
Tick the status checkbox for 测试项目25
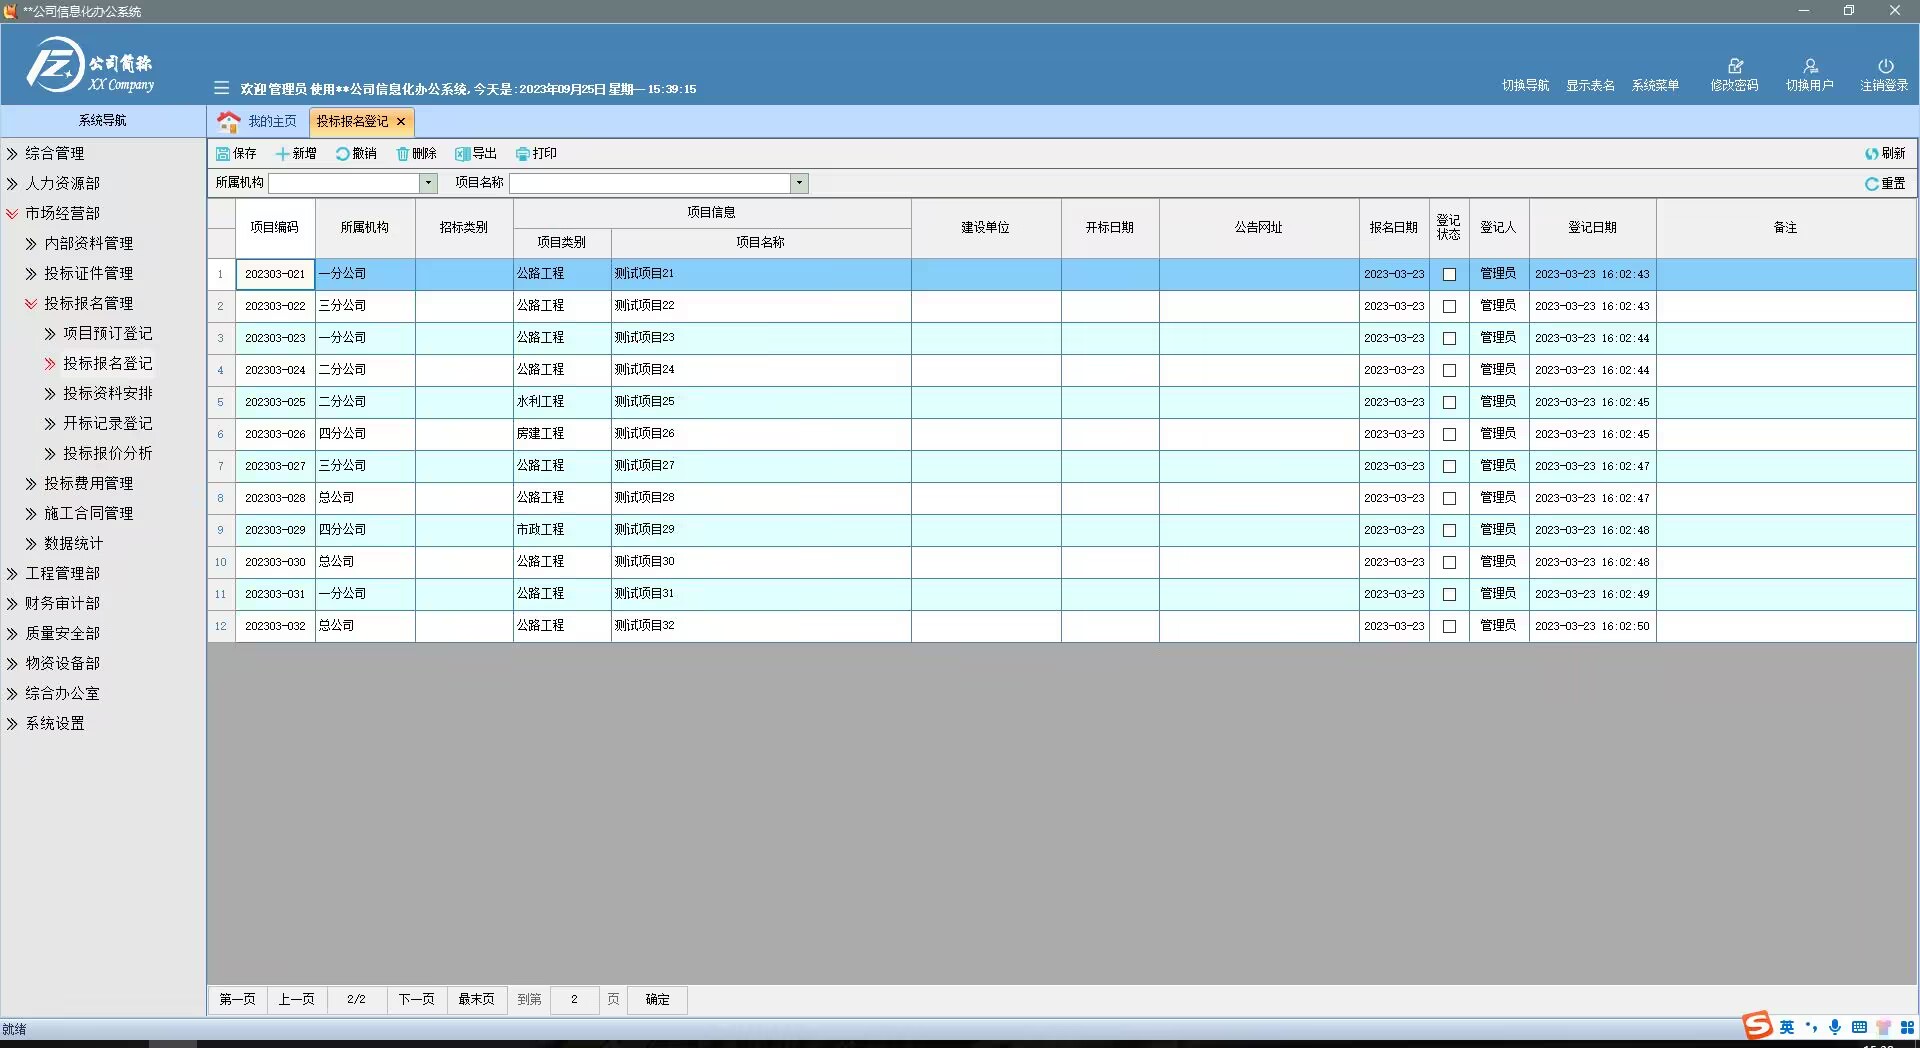(1449, 402)
